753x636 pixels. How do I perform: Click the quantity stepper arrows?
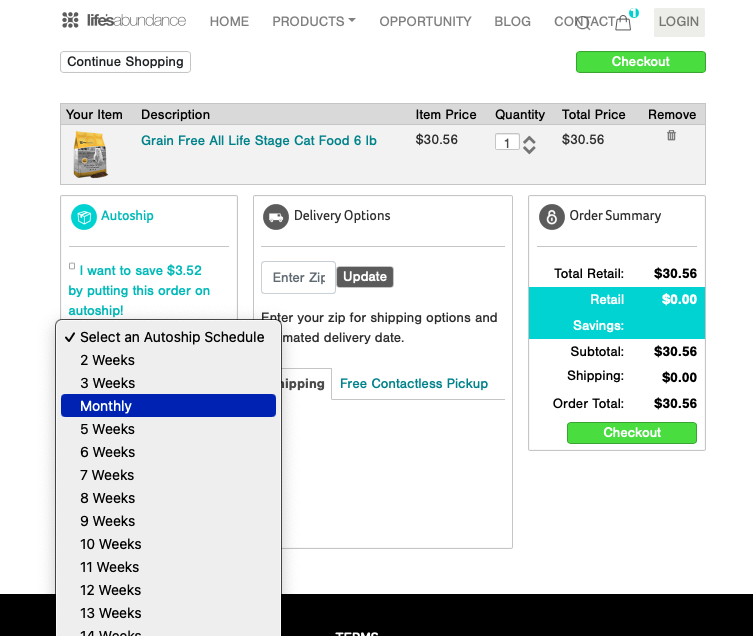(529, 145)
